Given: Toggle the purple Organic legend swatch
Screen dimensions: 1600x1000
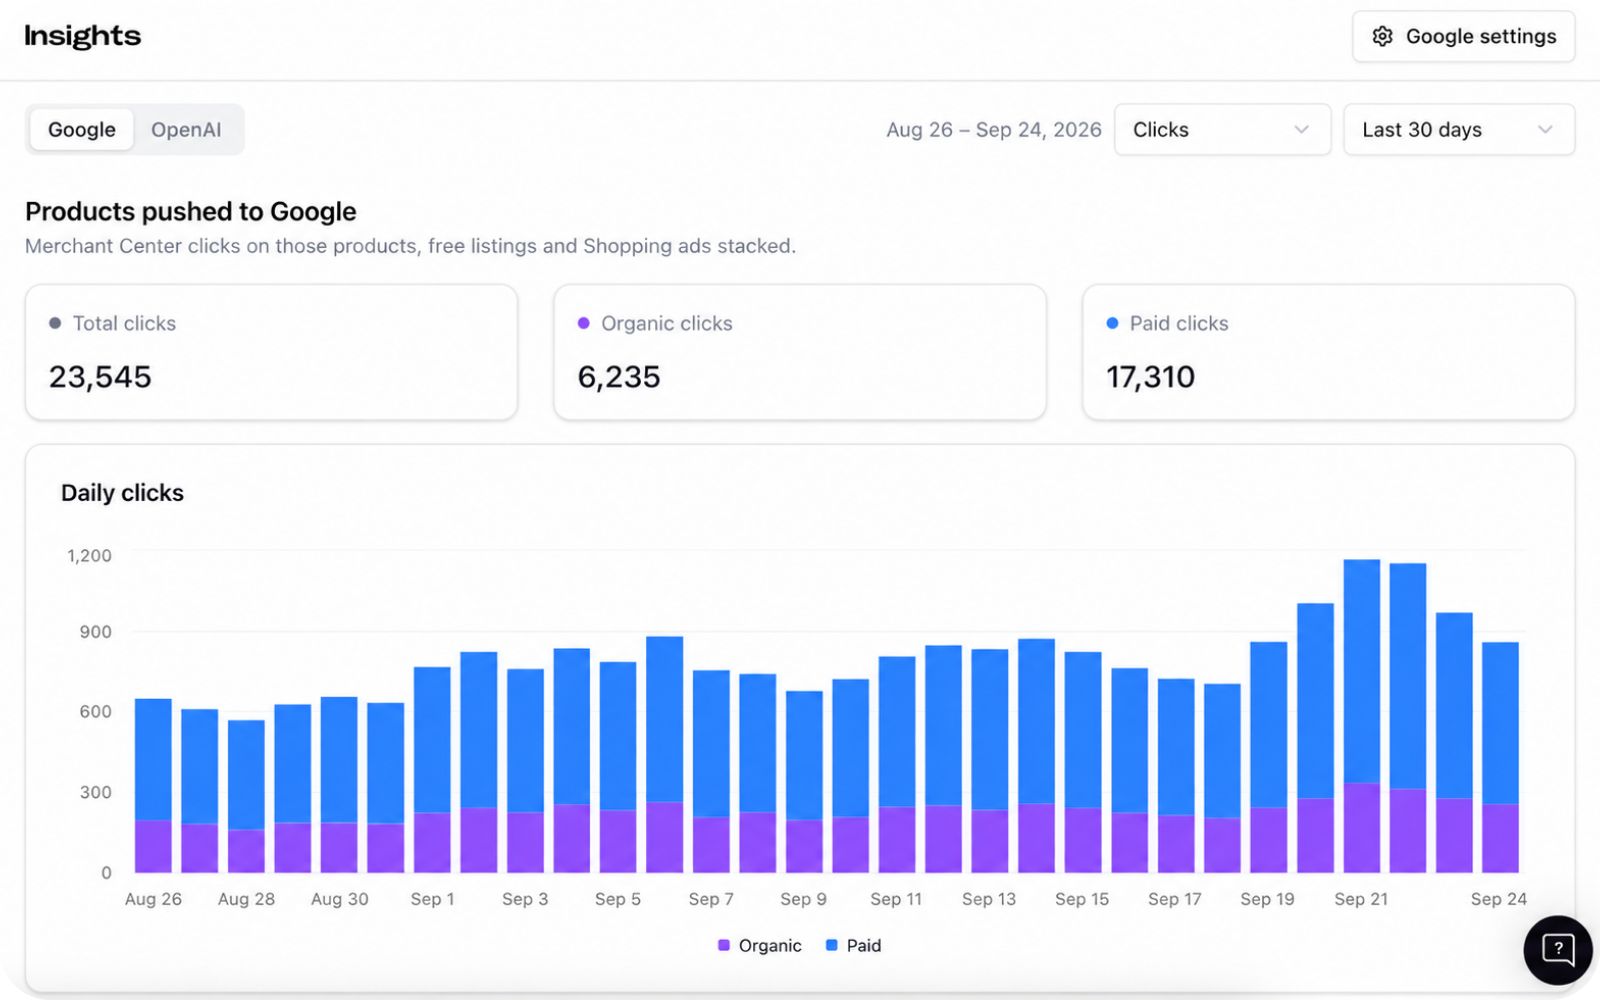Looking at the screenshot, I should click(x=724, y=945).
